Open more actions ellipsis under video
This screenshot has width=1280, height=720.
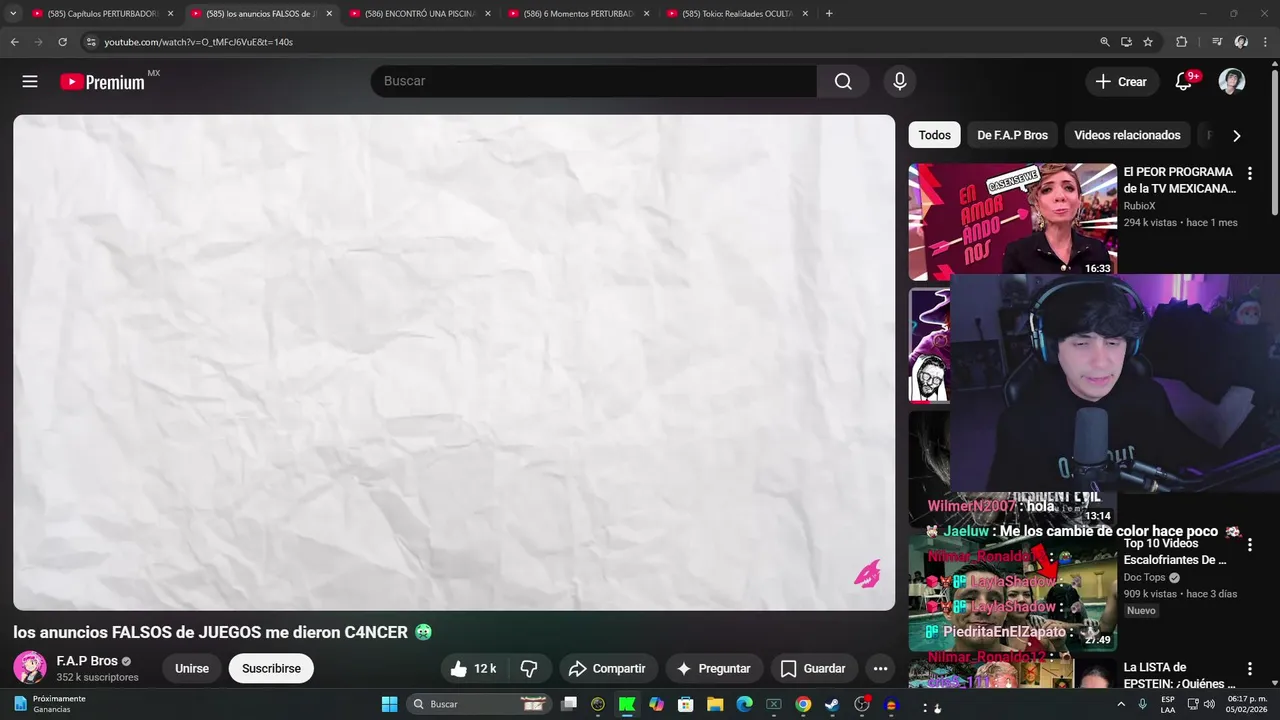point(880,669)
